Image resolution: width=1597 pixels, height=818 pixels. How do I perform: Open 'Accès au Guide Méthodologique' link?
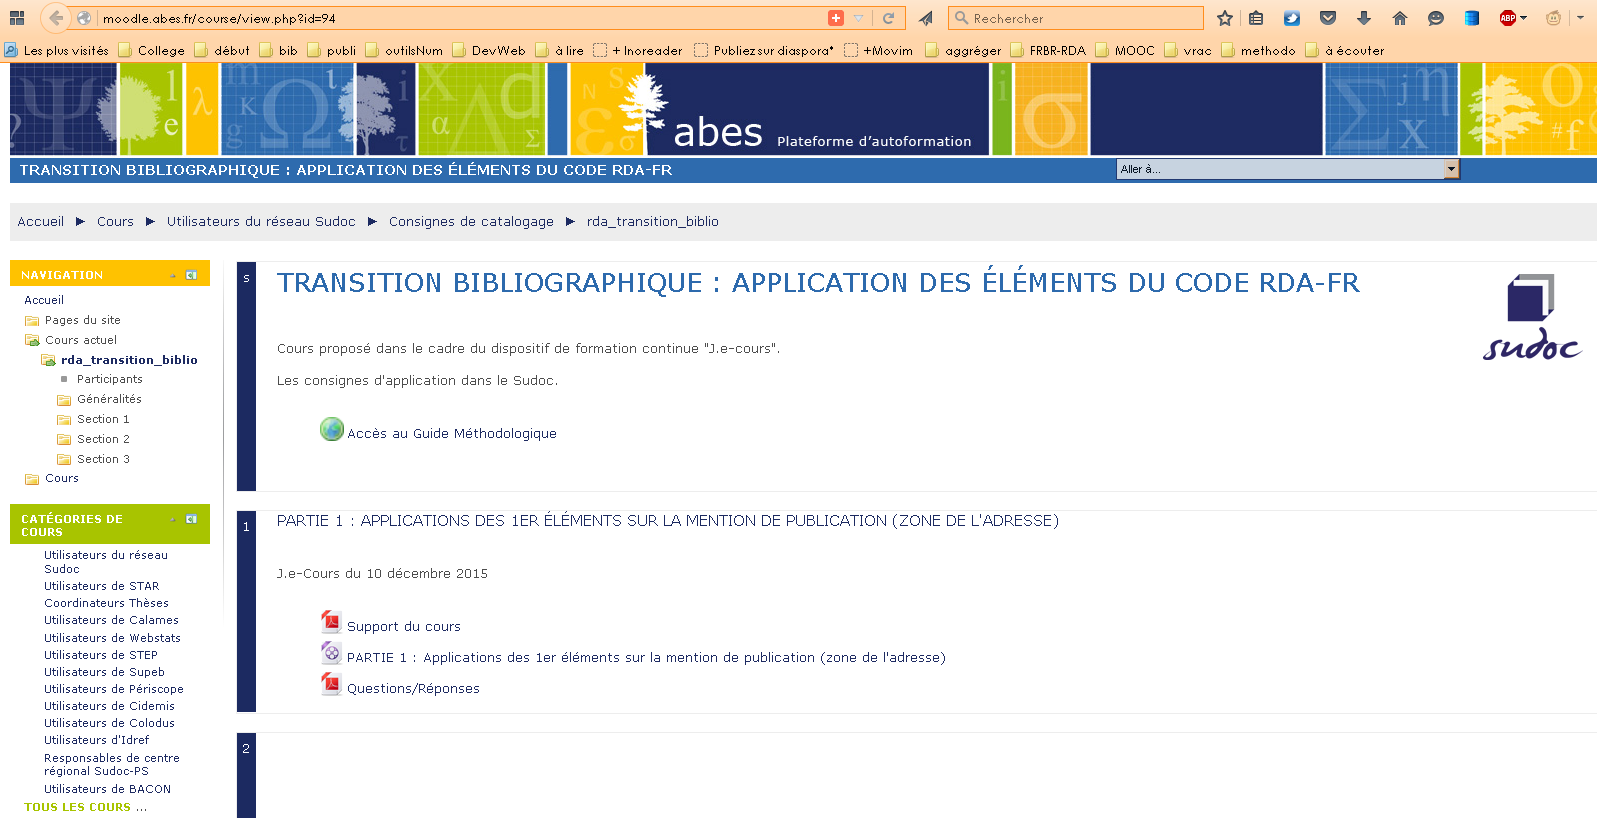(452, 433)
